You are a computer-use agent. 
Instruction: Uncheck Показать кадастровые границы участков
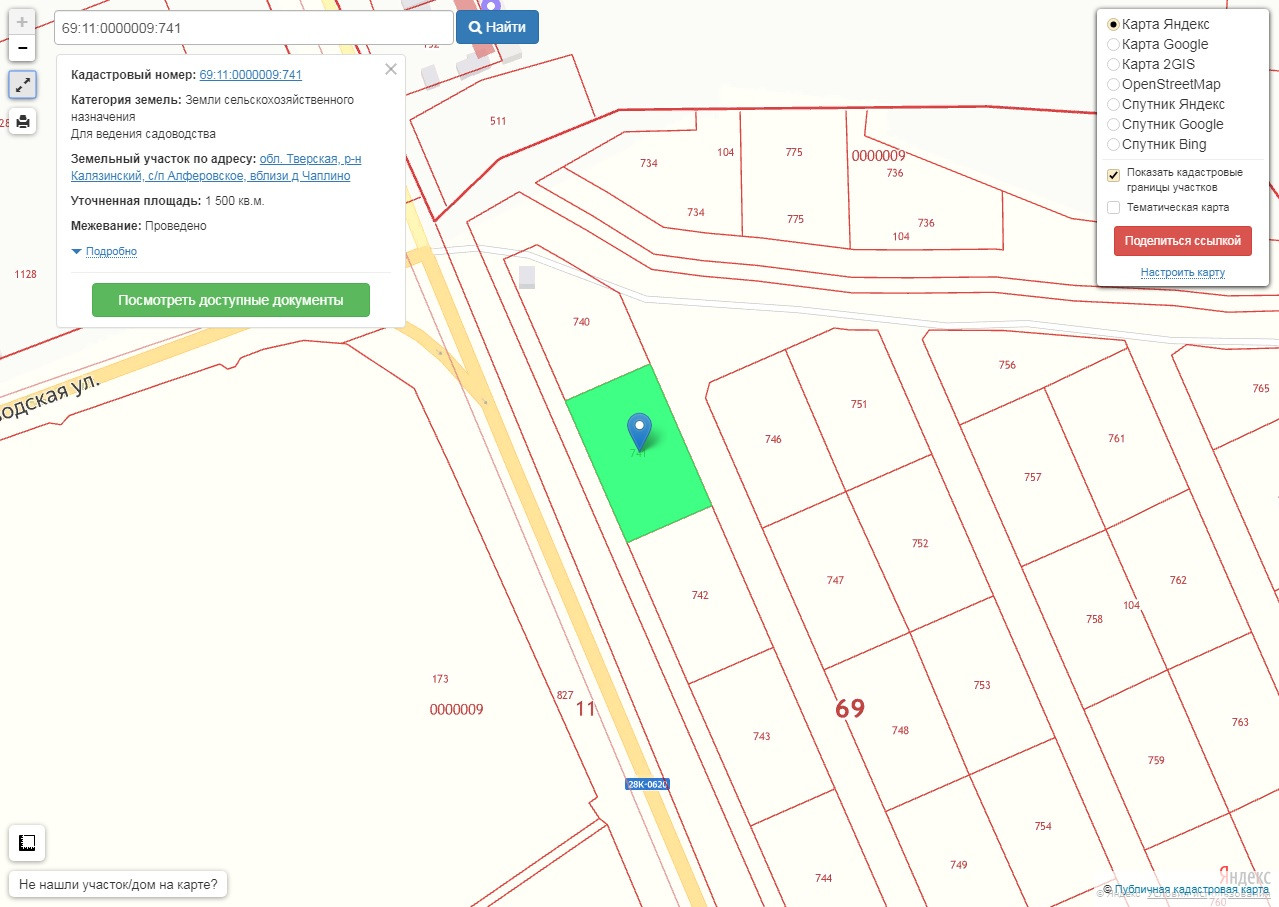1113,175
